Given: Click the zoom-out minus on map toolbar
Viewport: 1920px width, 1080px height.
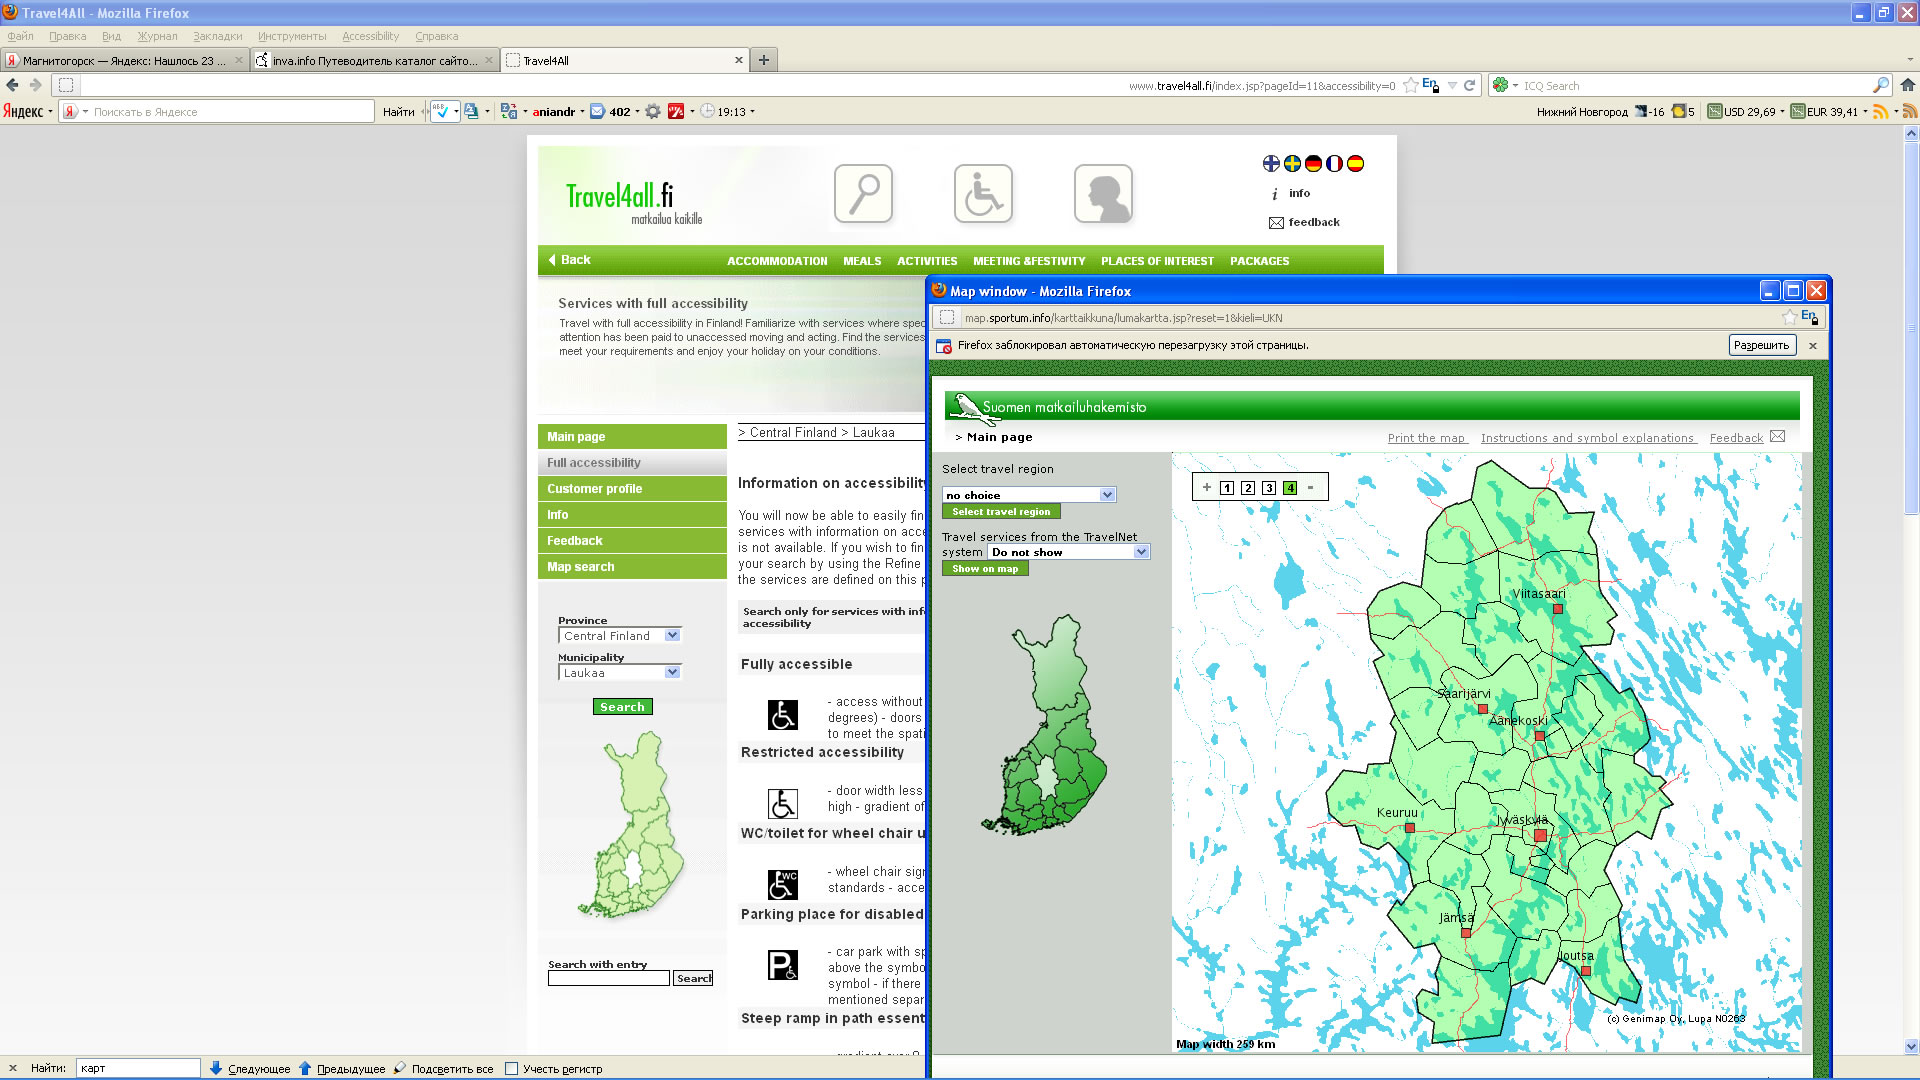Looking at the screenshot, I should coord(1310,488).
